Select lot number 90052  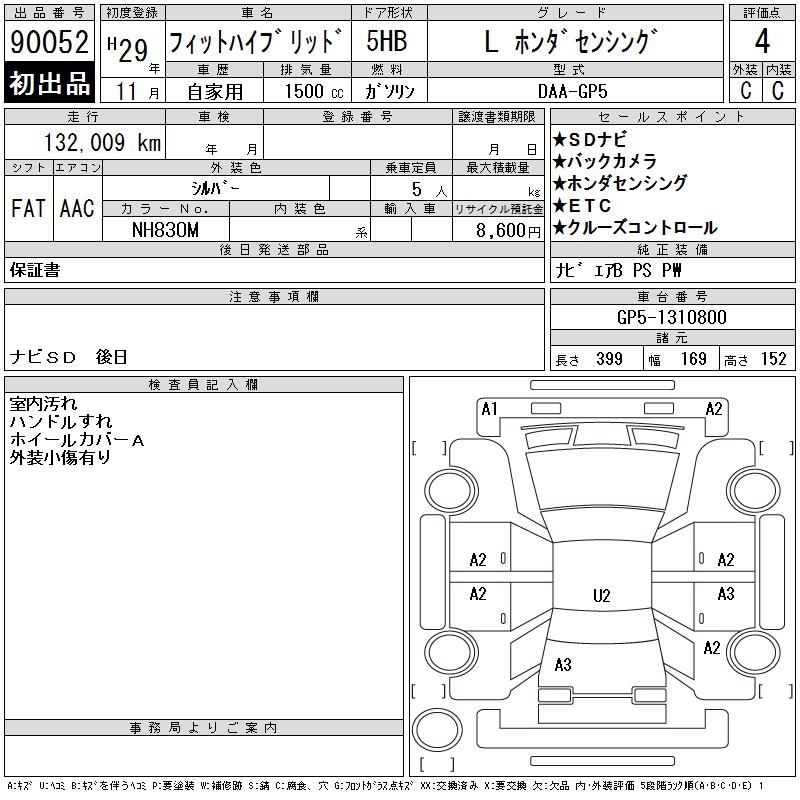point(49,41)
